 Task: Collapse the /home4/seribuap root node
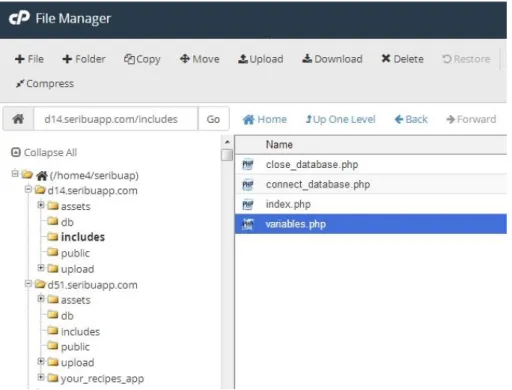click(15, 174)
